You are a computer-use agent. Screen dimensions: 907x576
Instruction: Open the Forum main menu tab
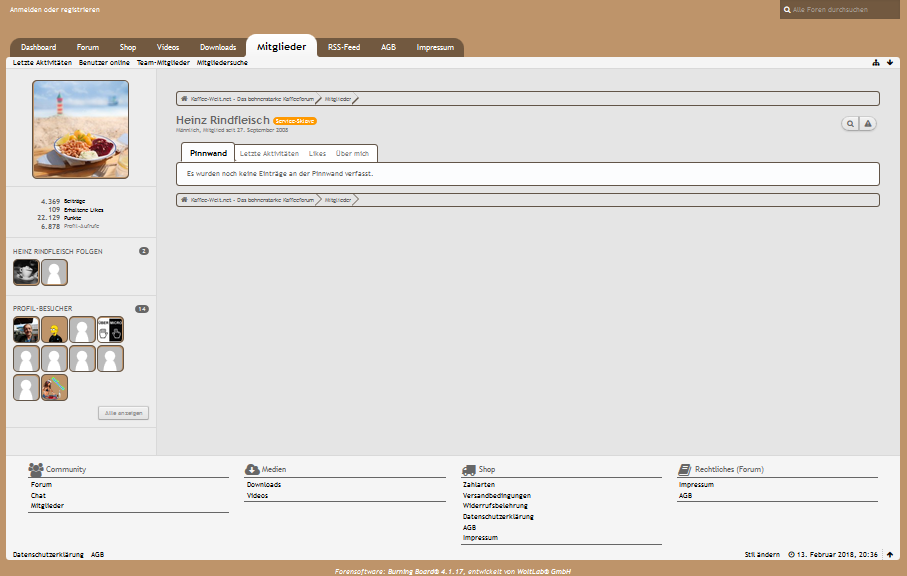(x=88, y=47)
